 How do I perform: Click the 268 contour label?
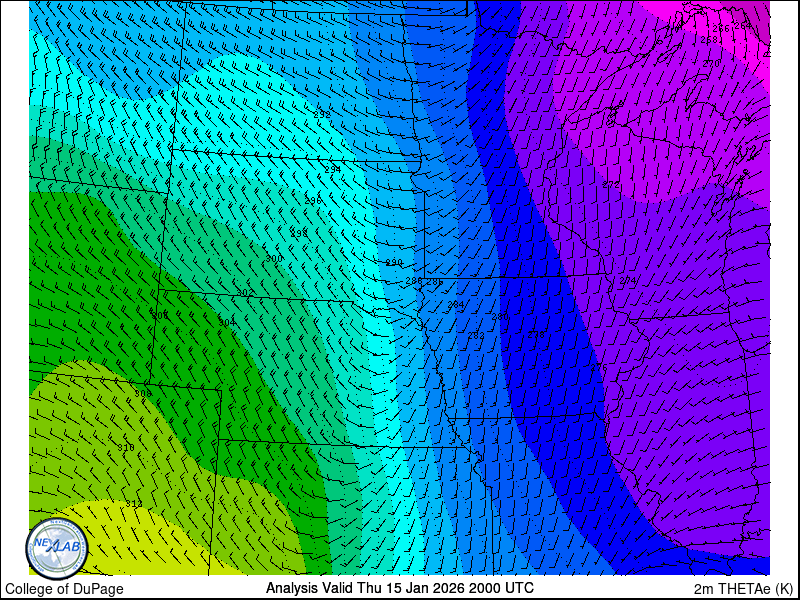[x=709, y=39]
